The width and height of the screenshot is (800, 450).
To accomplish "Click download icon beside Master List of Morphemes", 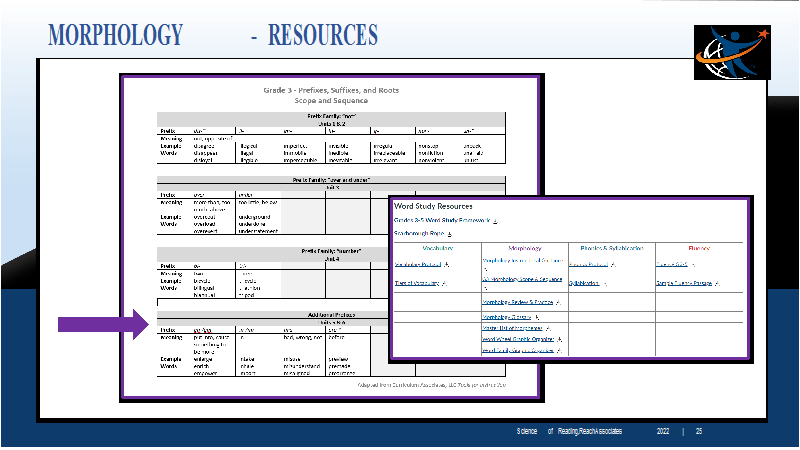I will tap(548, 329).
